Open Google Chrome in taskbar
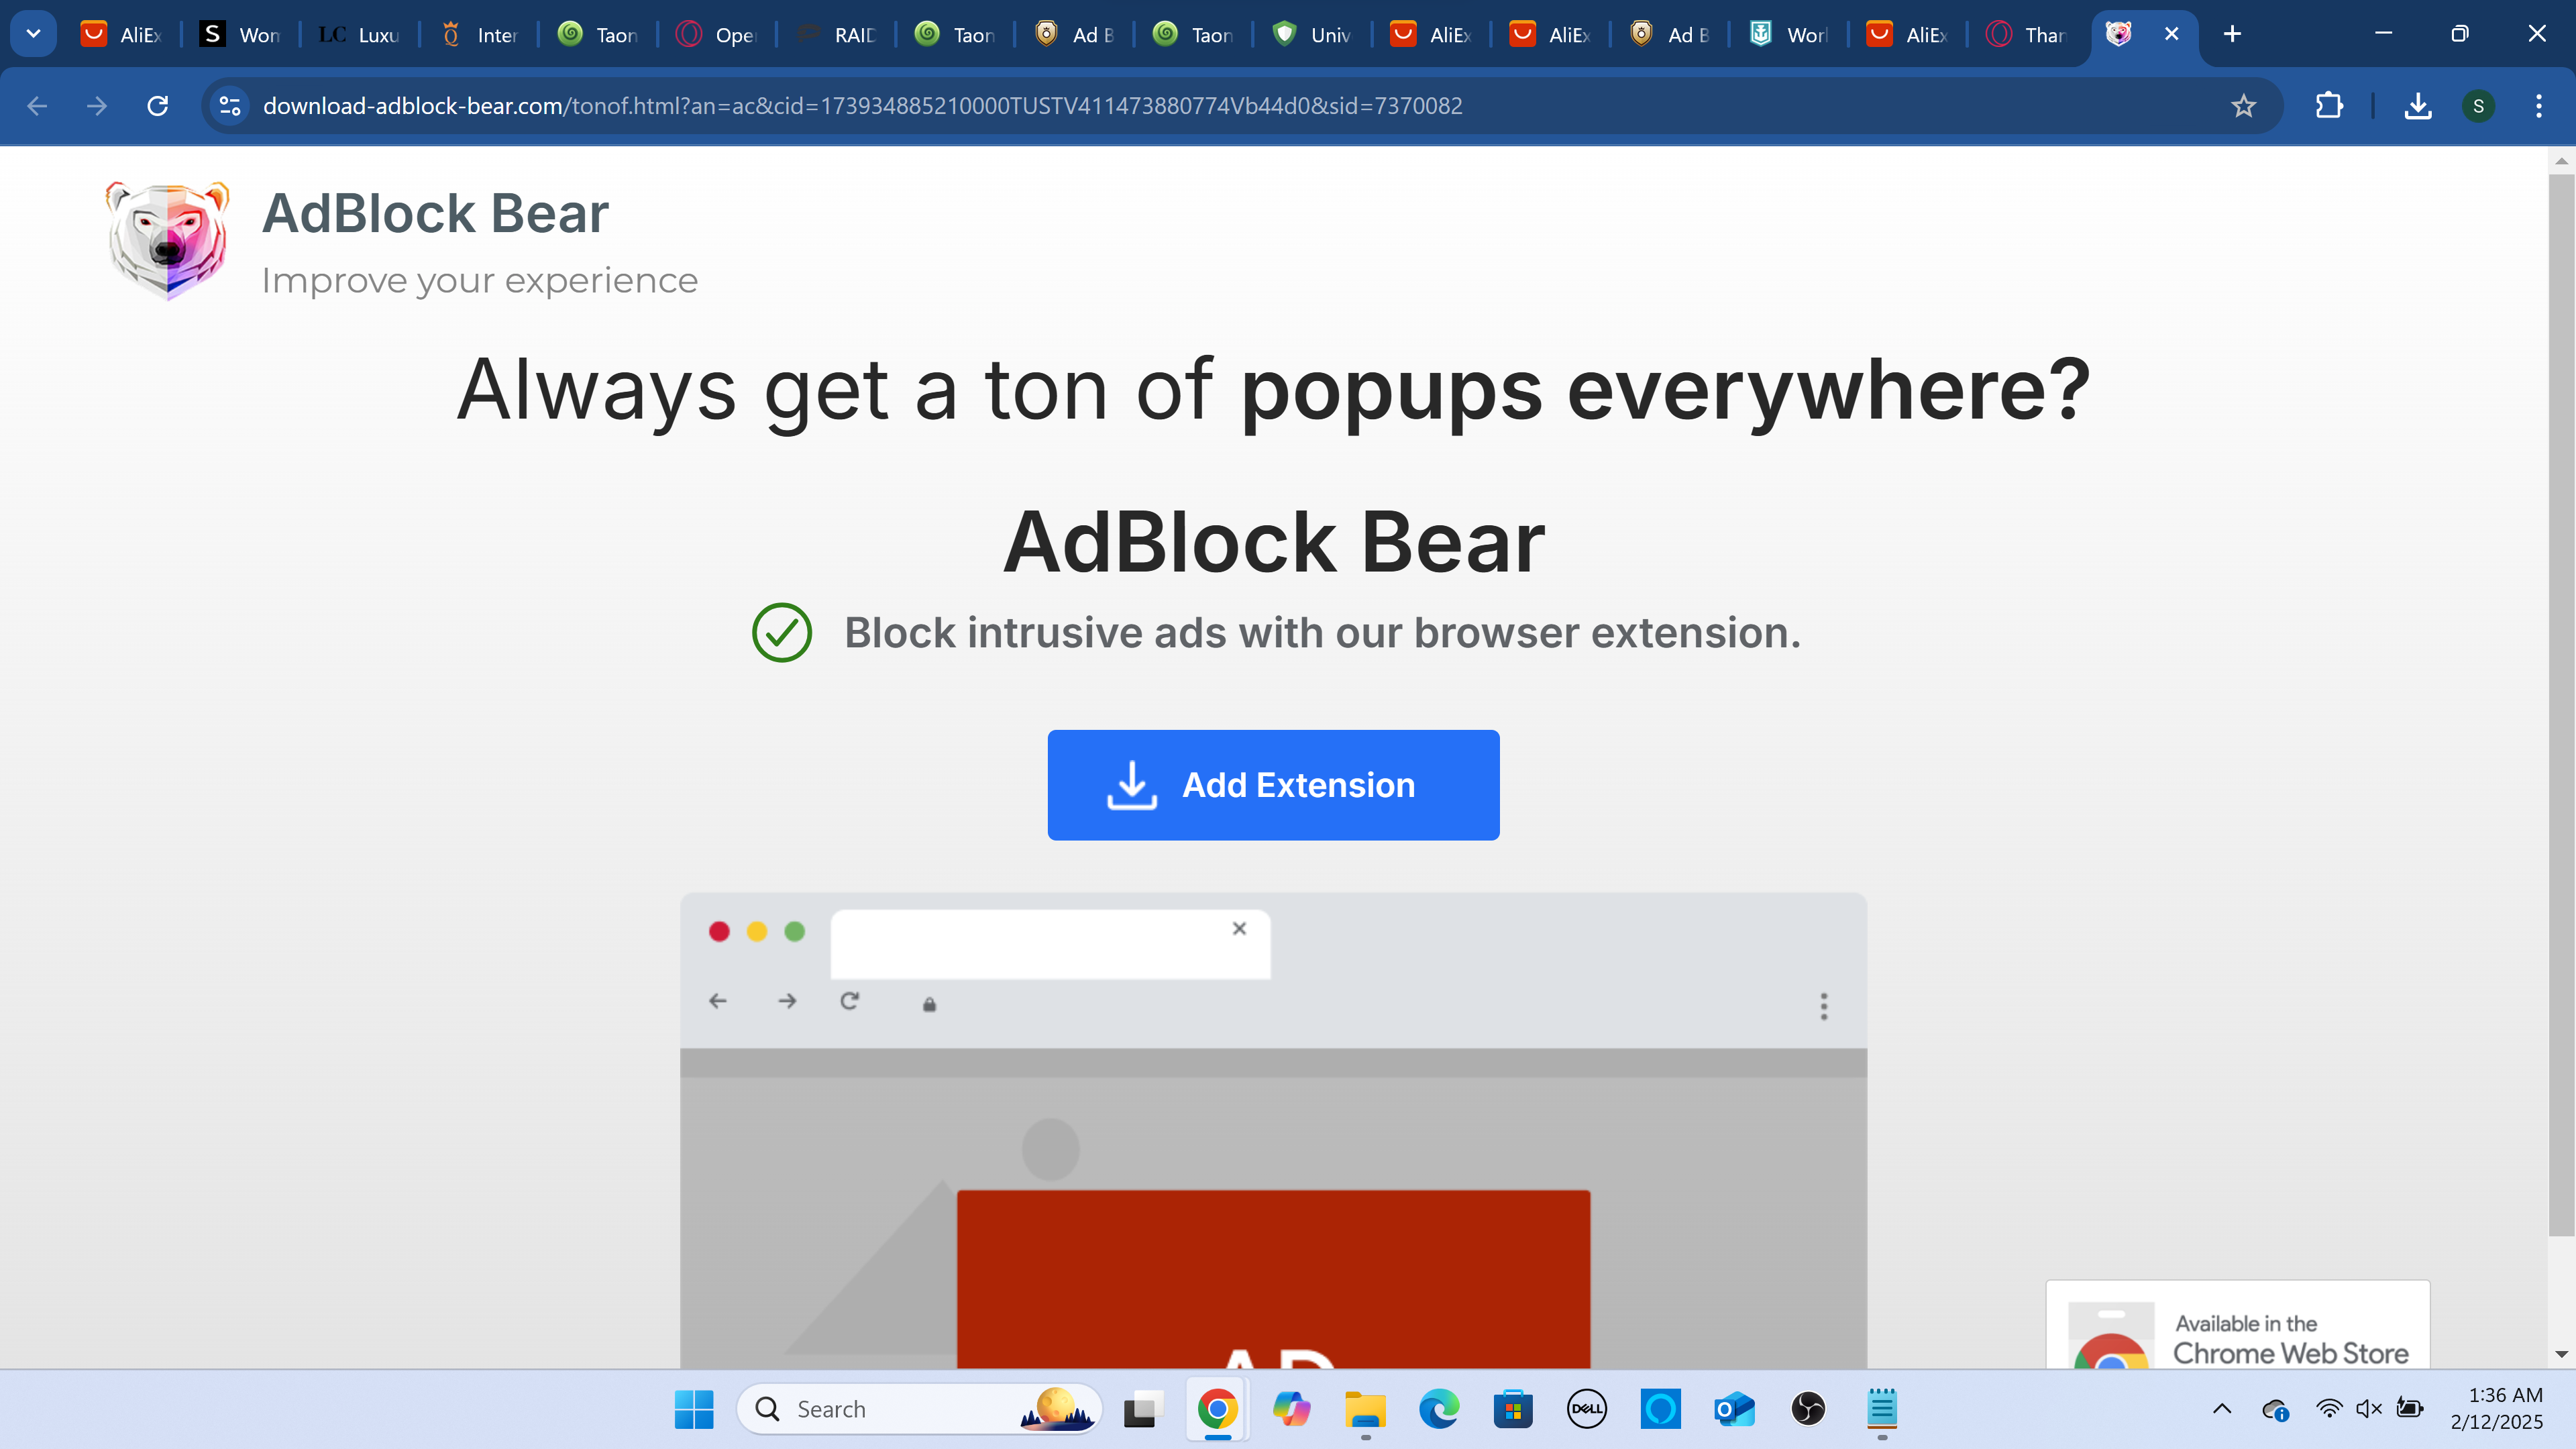This screenshot has width=2576, height=1449. pos(1217,1409)
